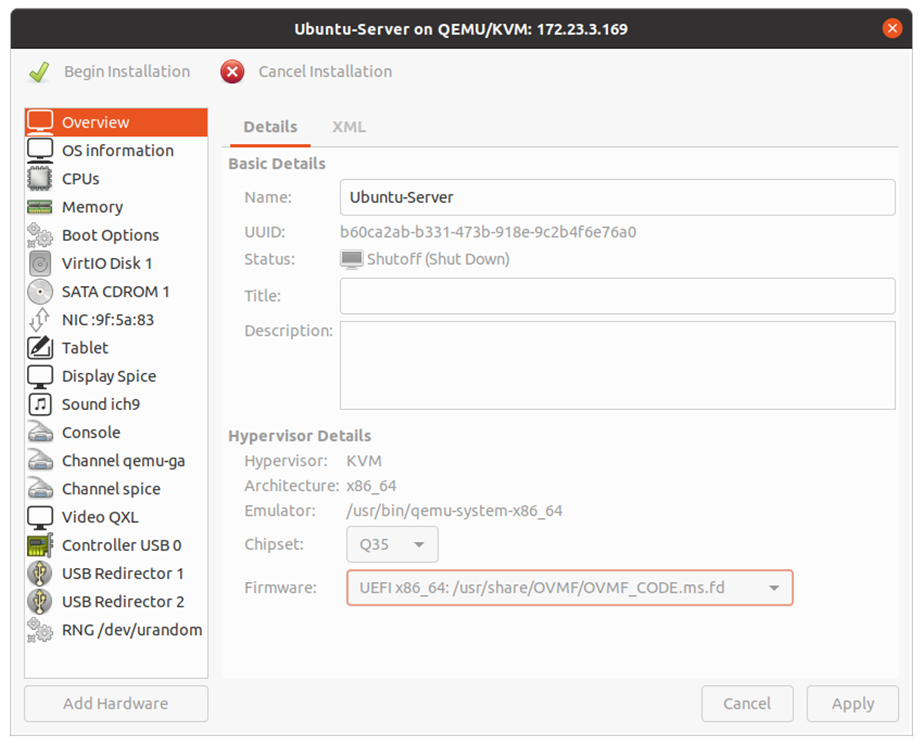Open the Memory hardware entry icon
The image size is (923, 746).
tap(40, 207)
